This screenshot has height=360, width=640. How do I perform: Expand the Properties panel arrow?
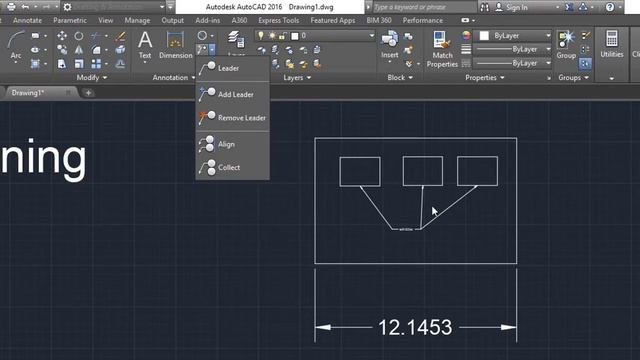(x=502, y=78)
